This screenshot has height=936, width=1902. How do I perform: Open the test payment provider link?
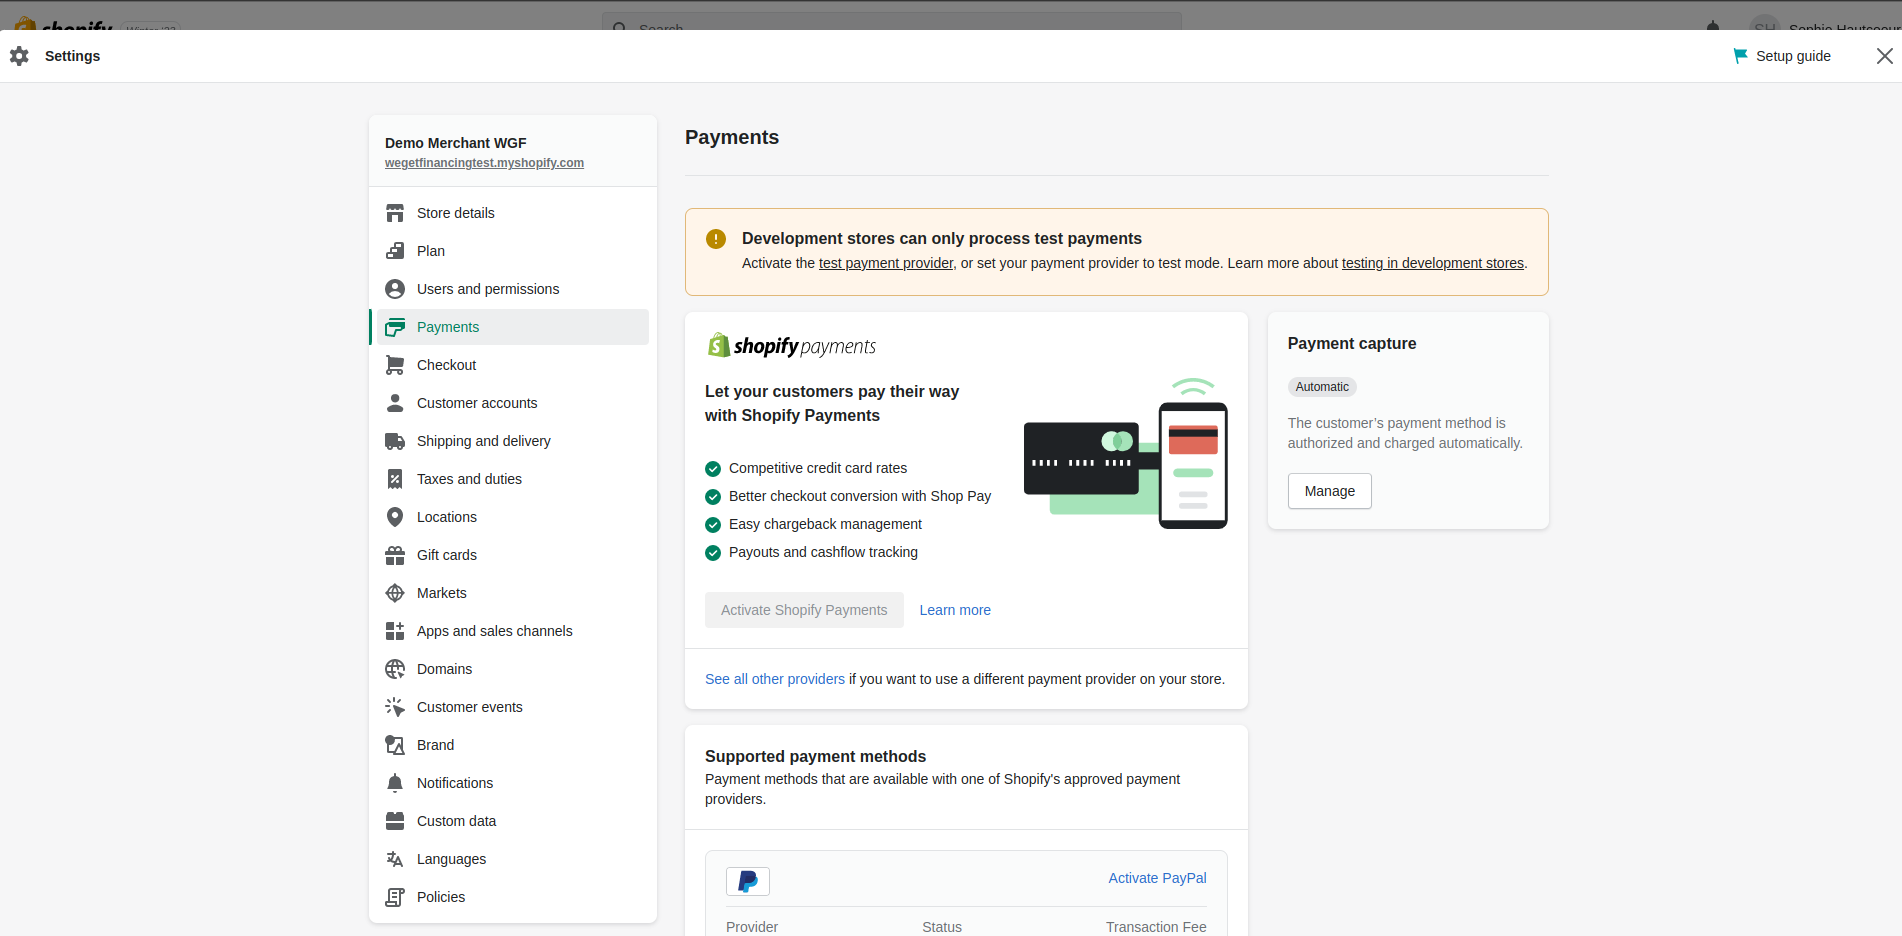(x=886, y=263)
